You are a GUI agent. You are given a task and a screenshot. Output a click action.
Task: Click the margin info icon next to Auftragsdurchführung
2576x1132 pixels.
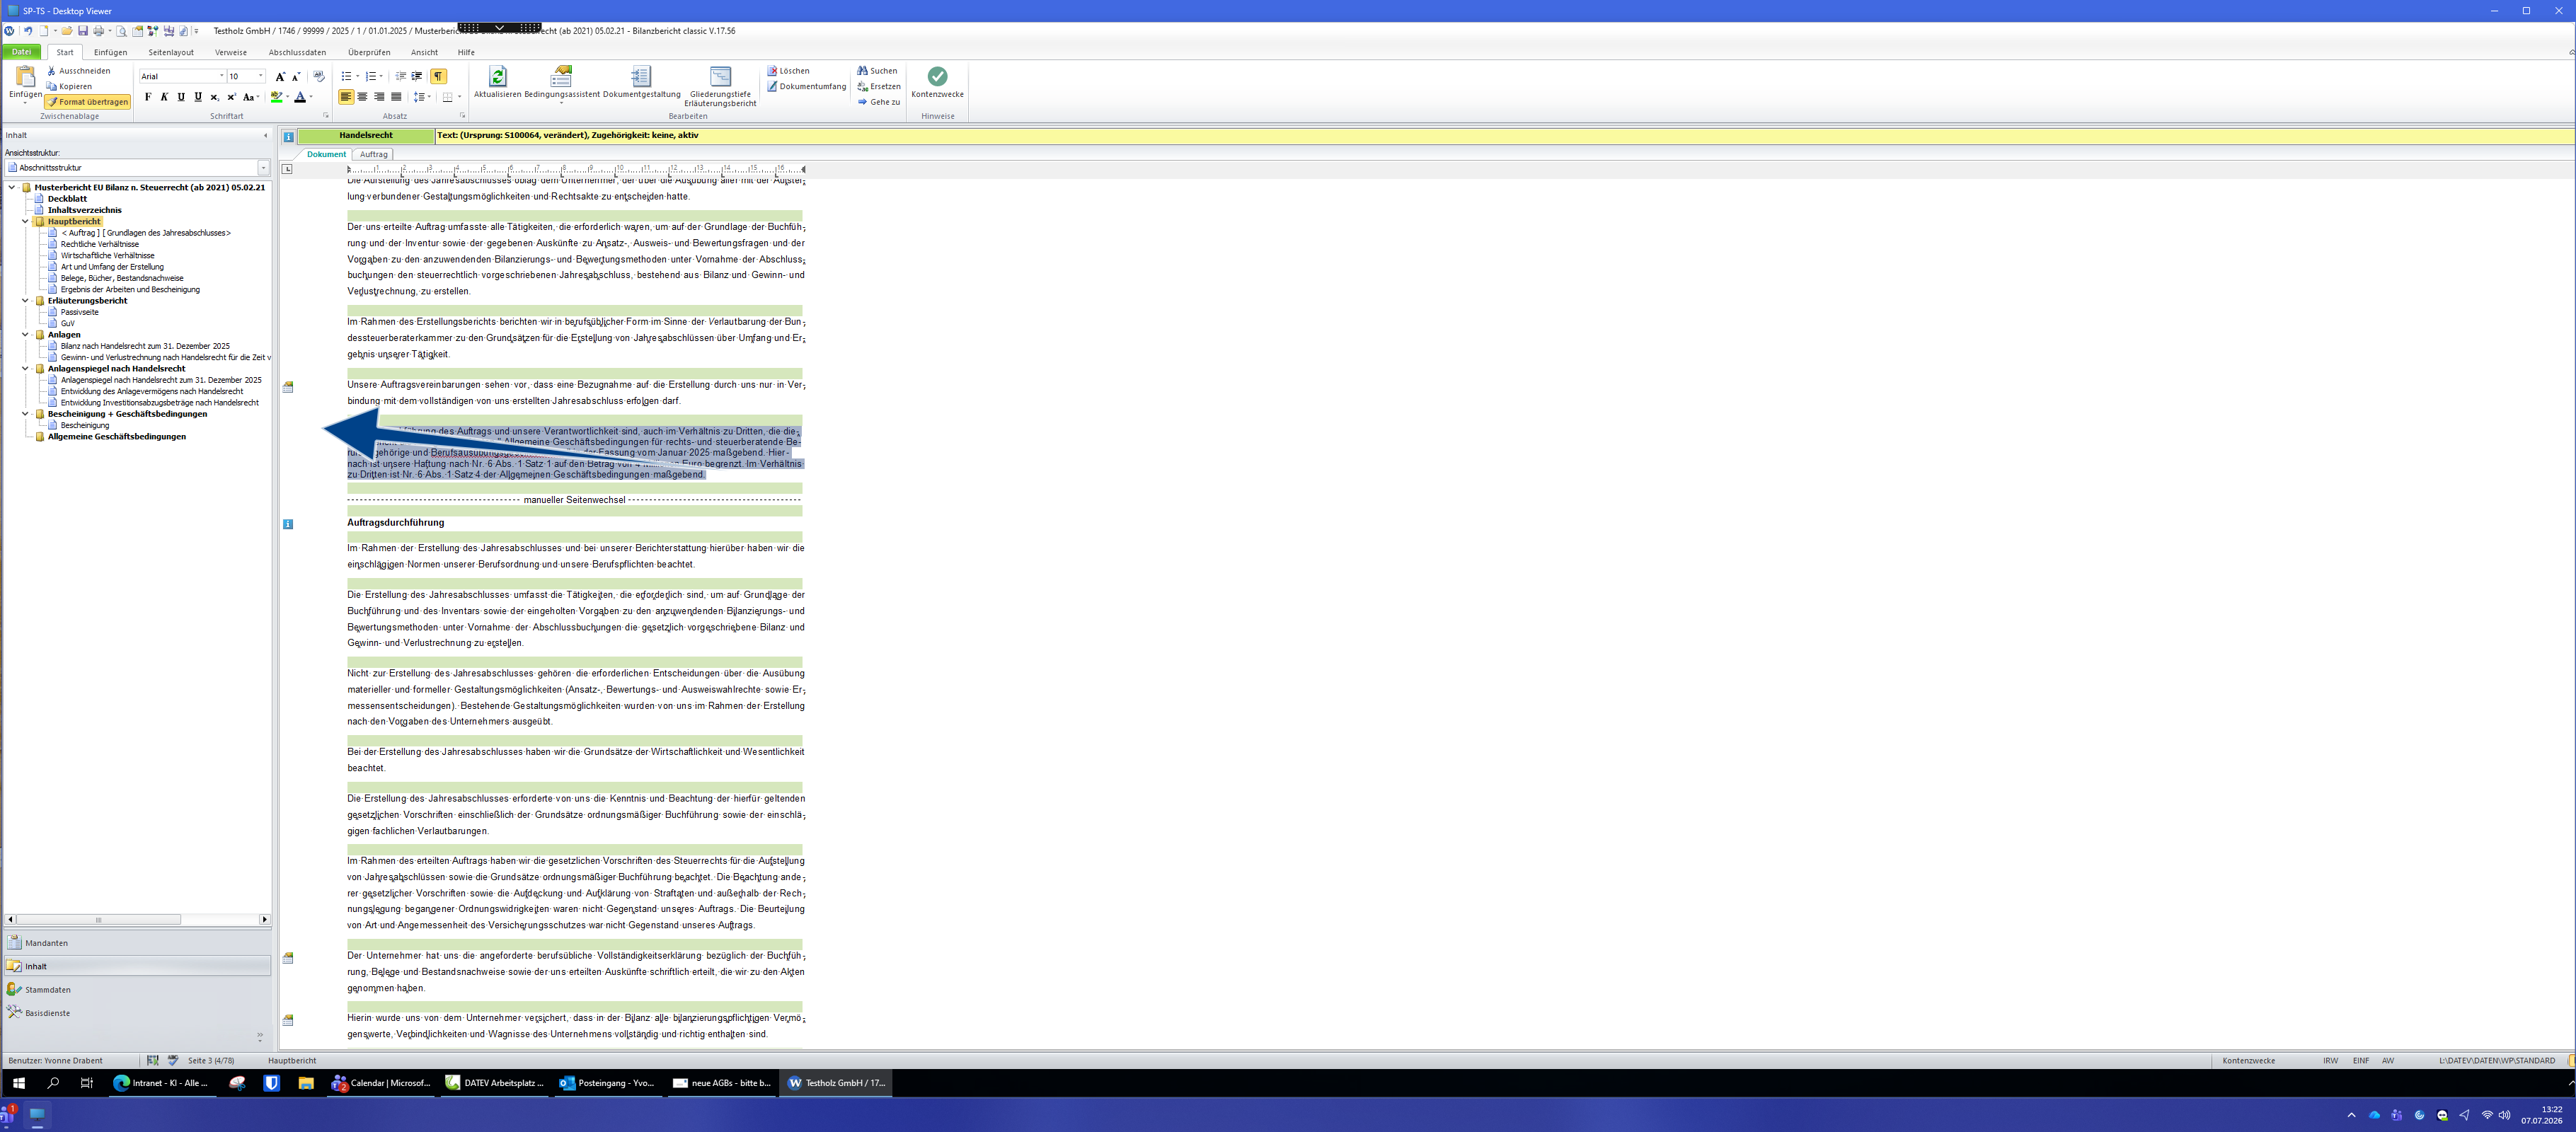(288, 524)
